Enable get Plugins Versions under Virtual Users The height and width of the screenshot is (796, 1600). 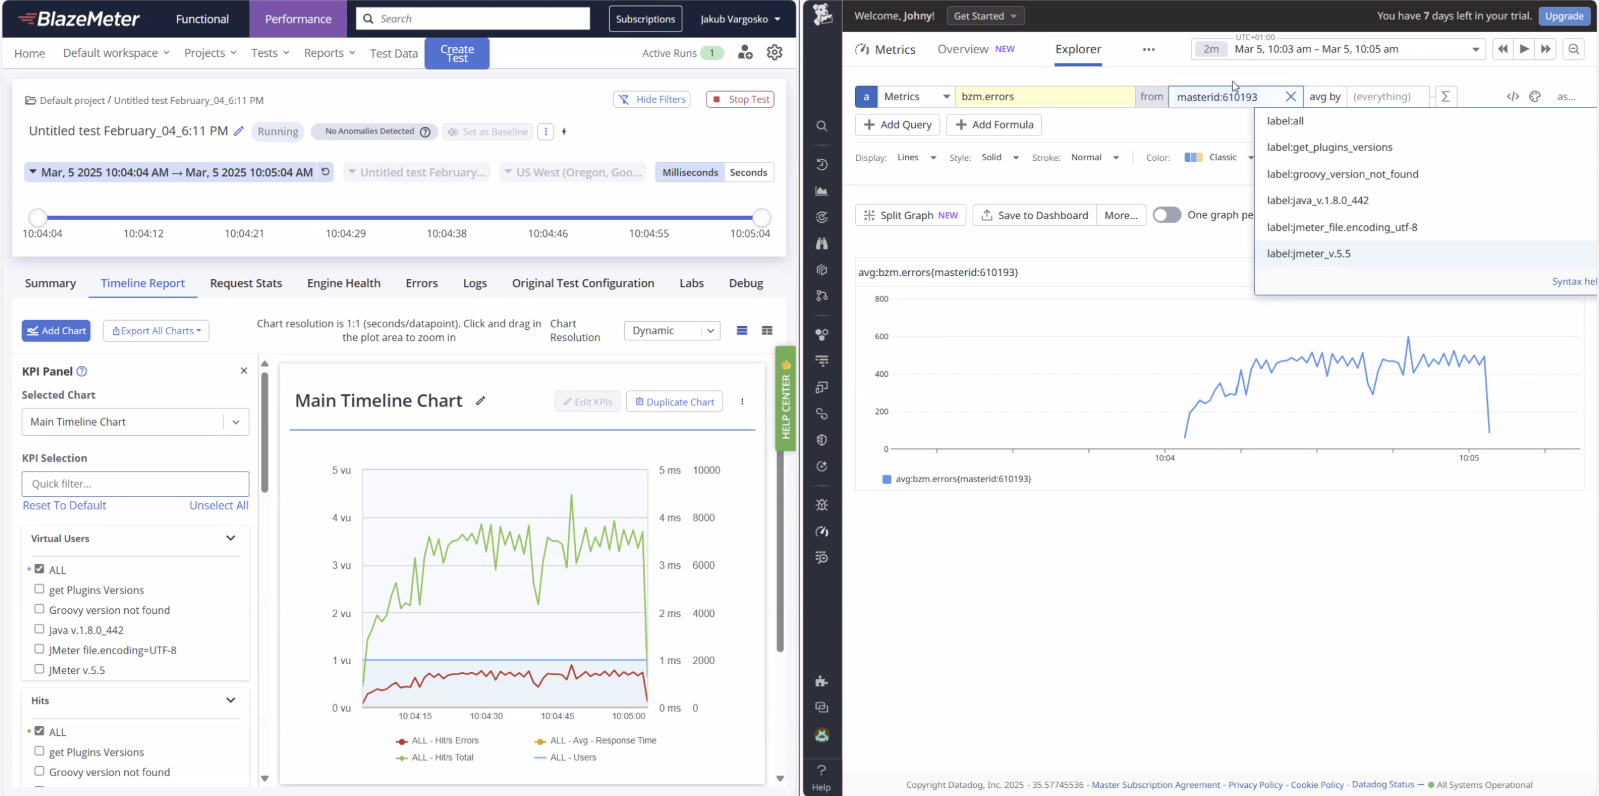click(40, 589)
